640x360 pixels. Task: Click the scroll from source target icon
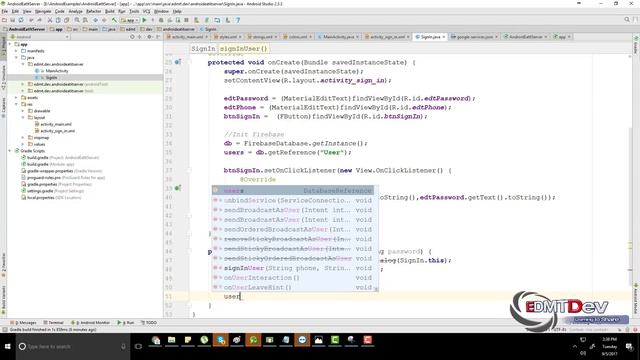coord(132,37)
